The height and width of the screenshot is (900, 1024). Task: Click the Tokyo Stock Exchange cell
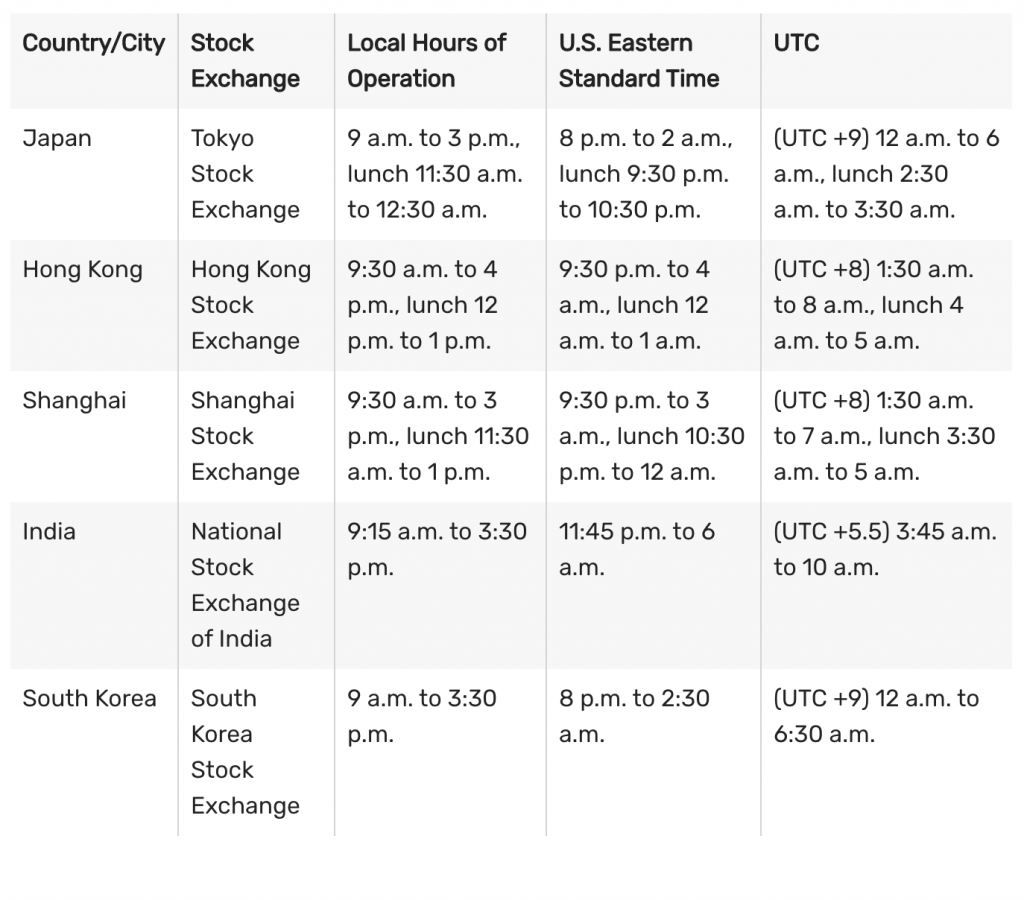[x=245, y=174]
